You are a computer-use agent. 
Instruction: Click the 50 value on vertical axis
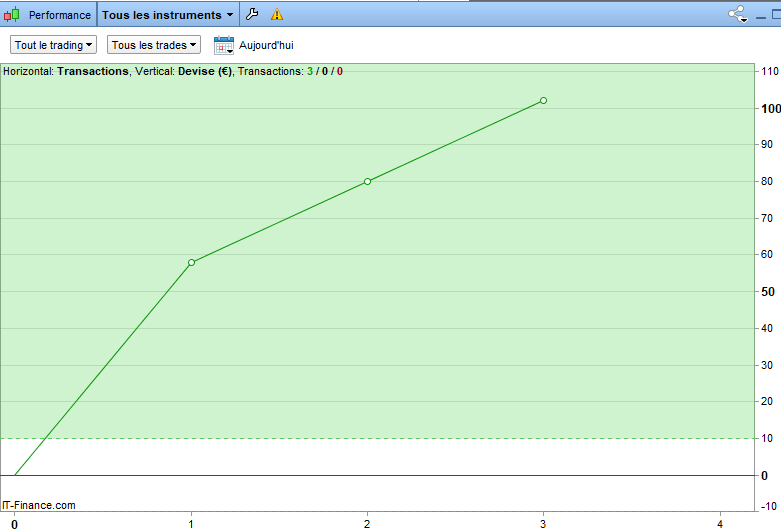click(768, 292)
